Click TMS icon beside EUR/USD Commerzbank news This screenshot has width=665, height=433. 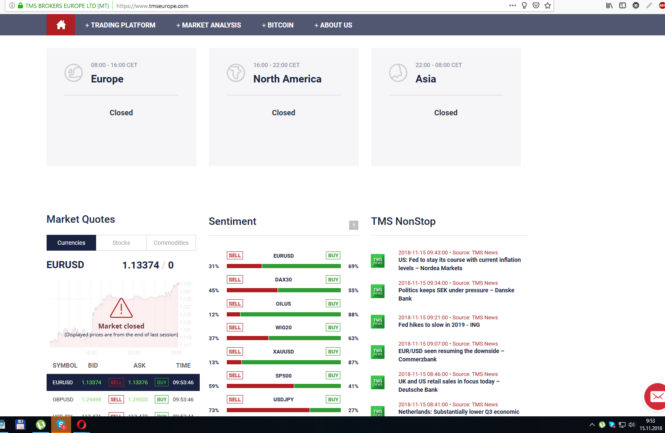377,352
